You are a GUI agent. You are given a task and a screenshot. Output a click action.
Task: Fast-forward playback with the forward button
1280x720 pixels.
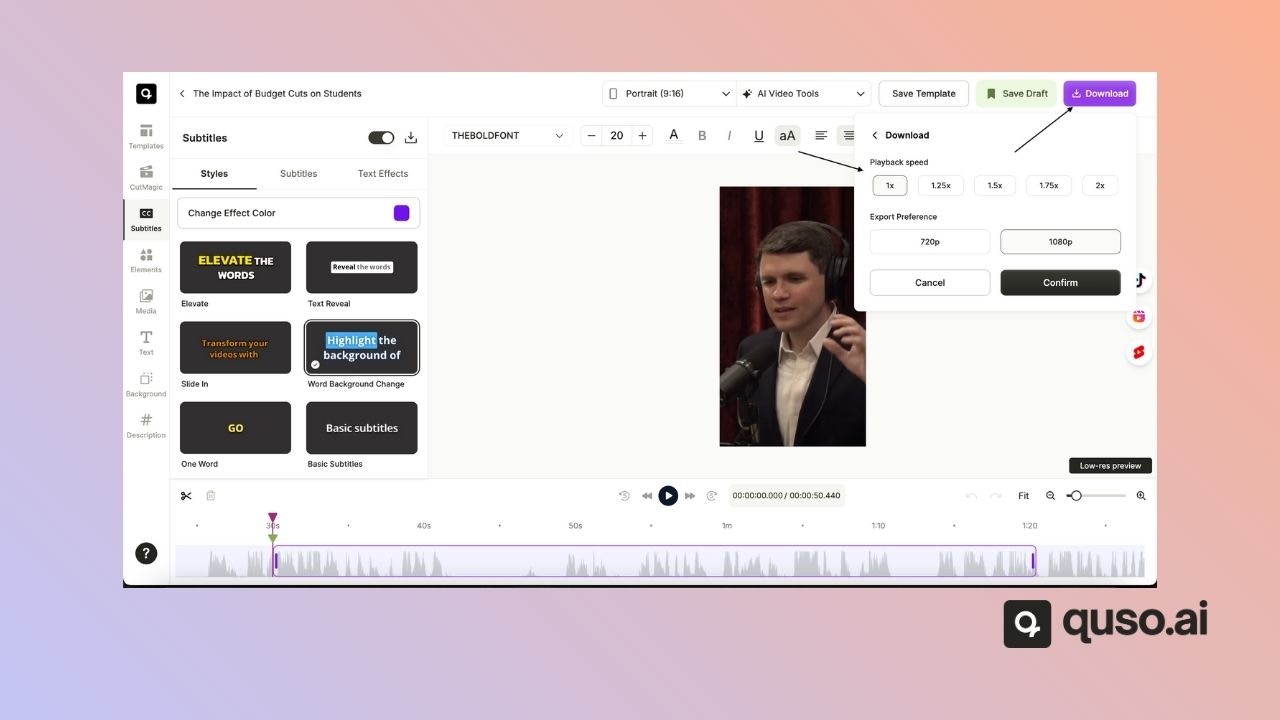pos(690,496)
